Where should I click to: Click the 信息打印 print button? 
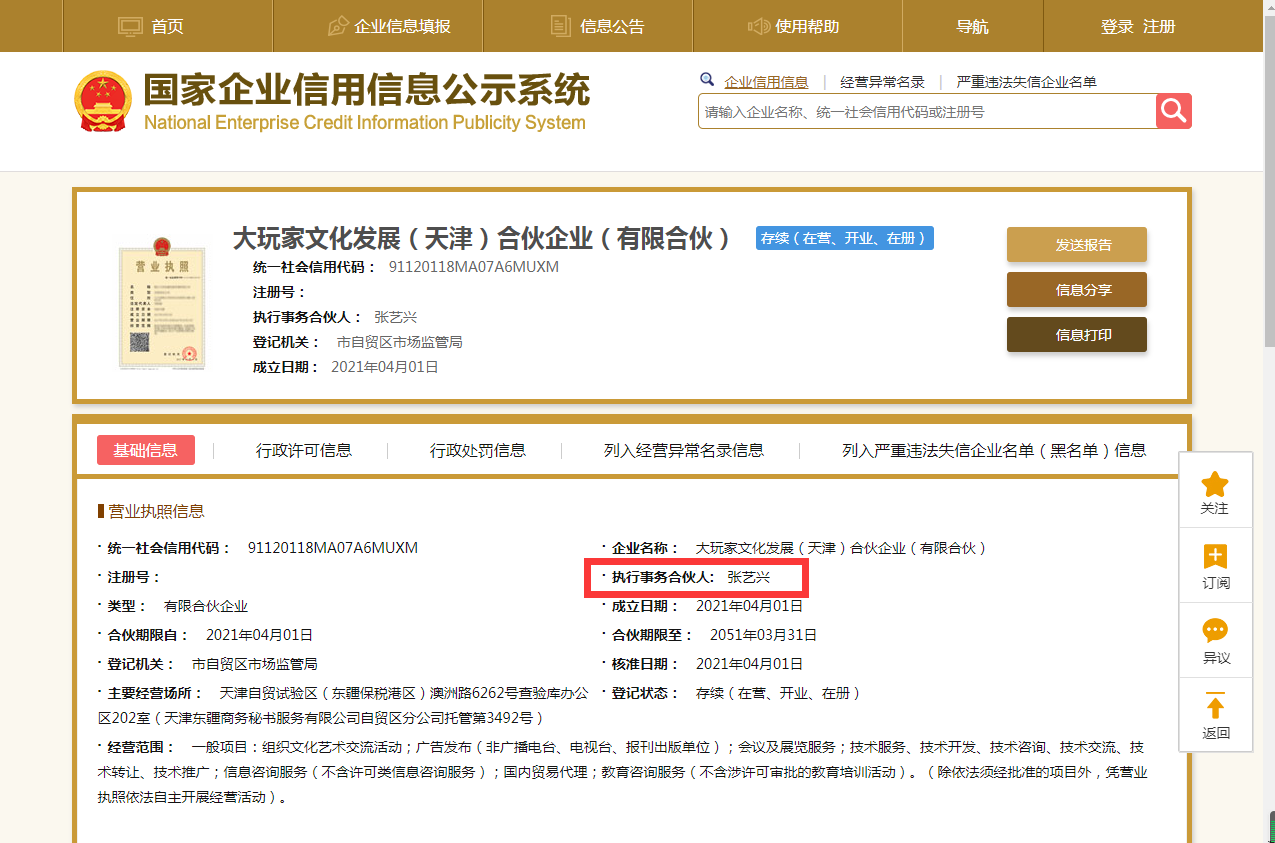(x=1076, y=334)
